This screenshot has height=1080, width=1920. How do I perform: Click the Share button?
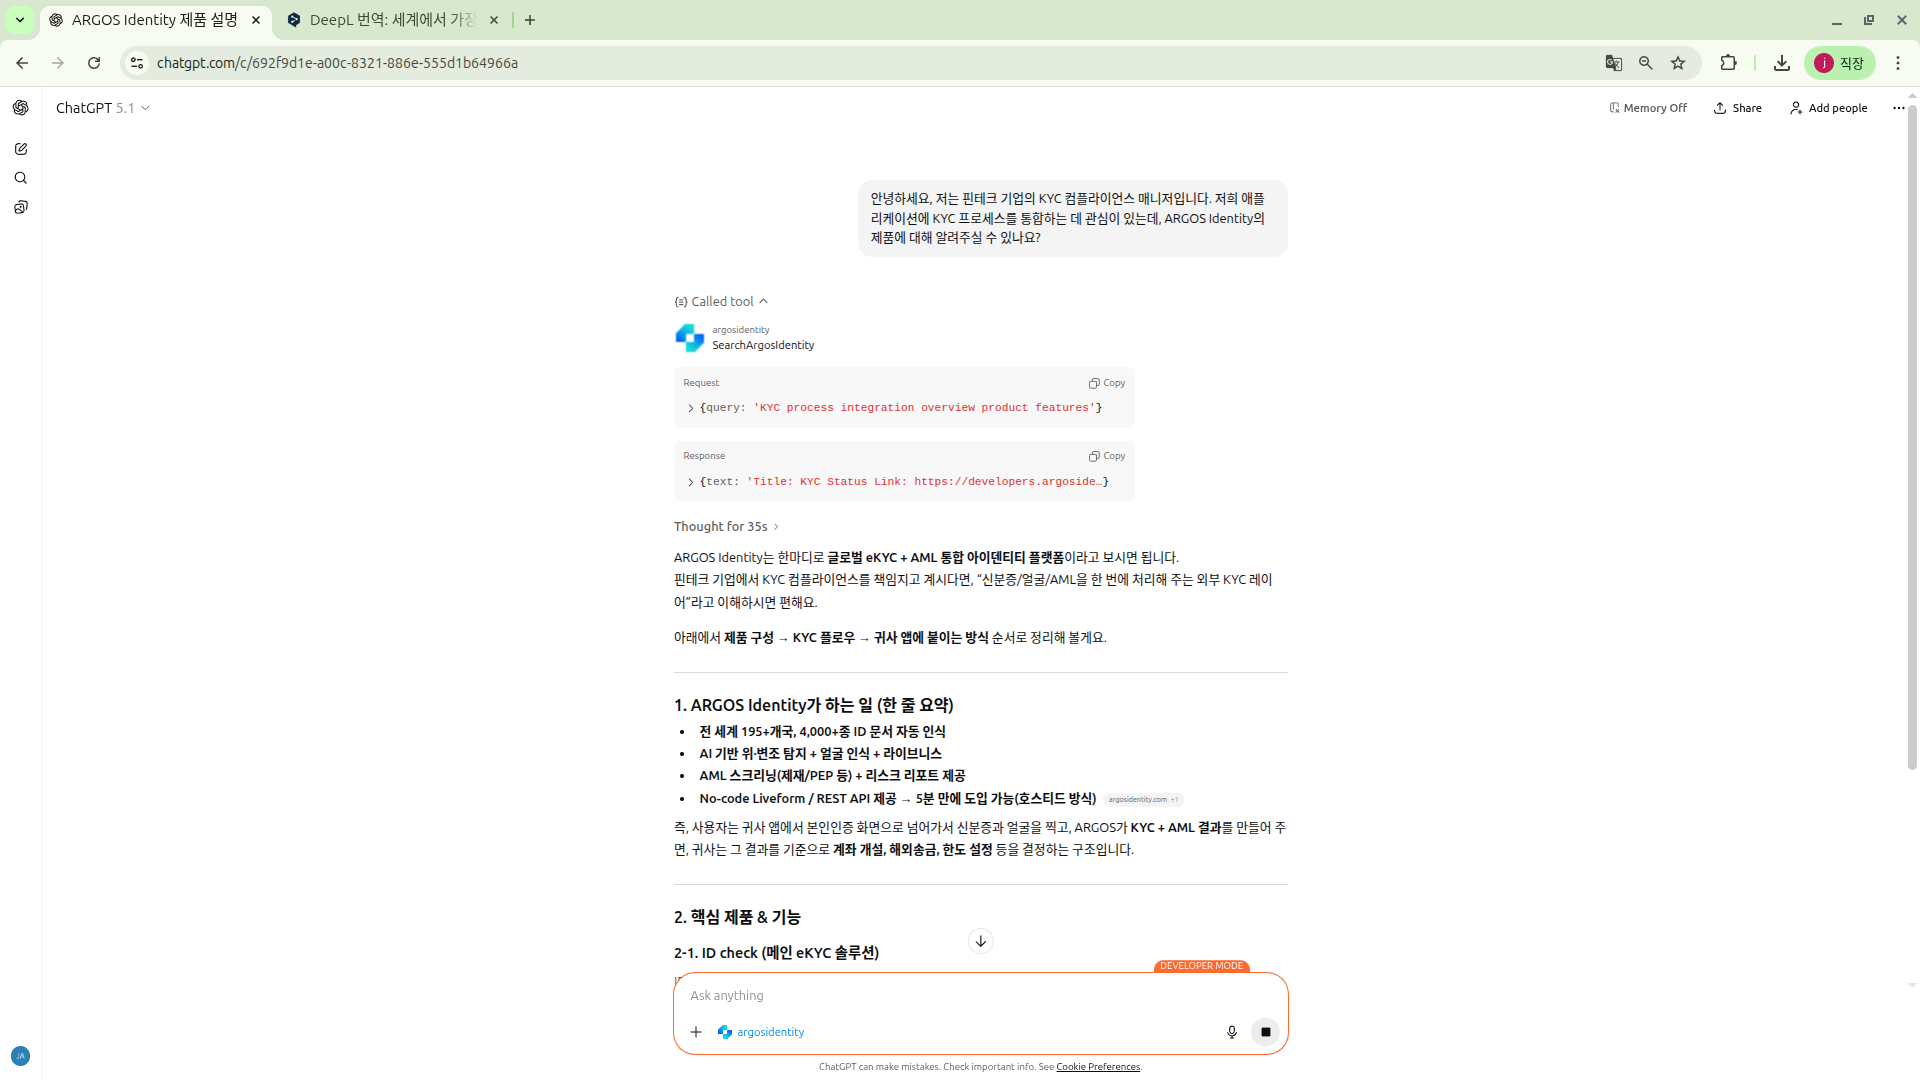coord(1737,107)
